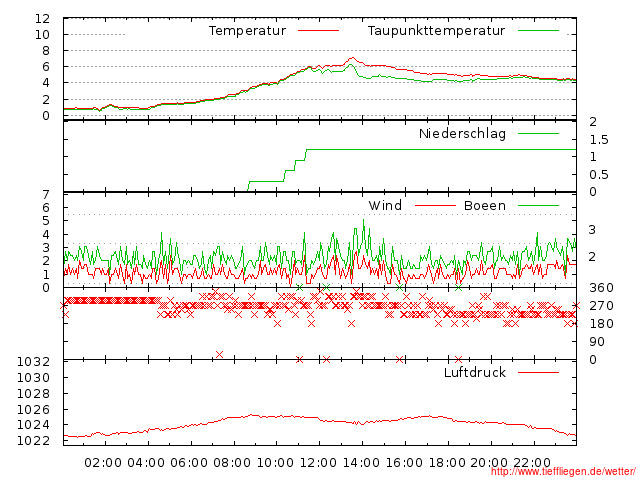Image resolution: width=640 pixels, height=480 pixels.
Task: Select the red Wind legend line
Action: (435, 206)
